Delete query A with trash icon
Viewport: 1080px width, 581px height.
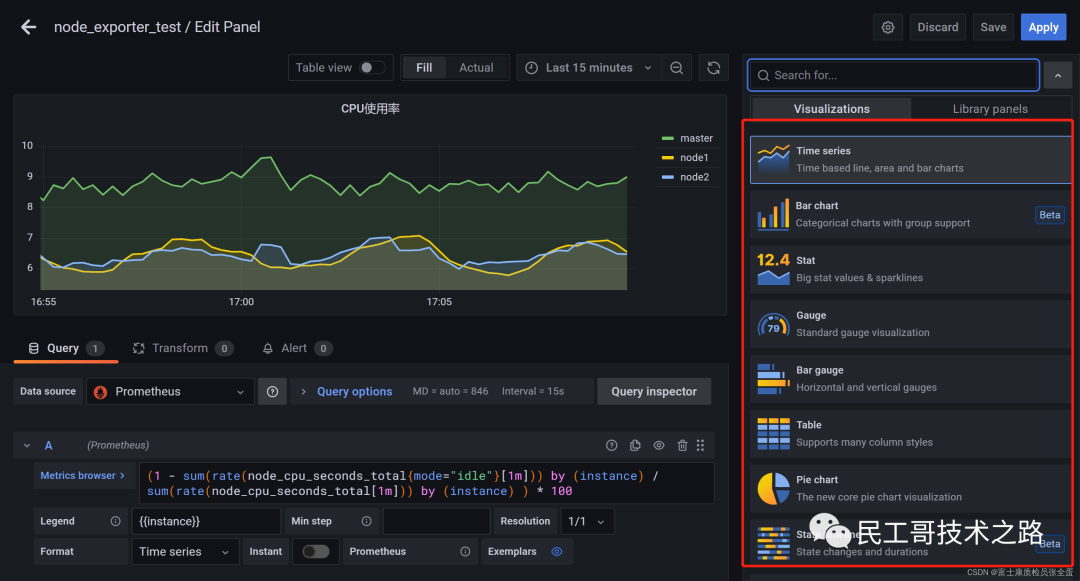coord(682,445)
